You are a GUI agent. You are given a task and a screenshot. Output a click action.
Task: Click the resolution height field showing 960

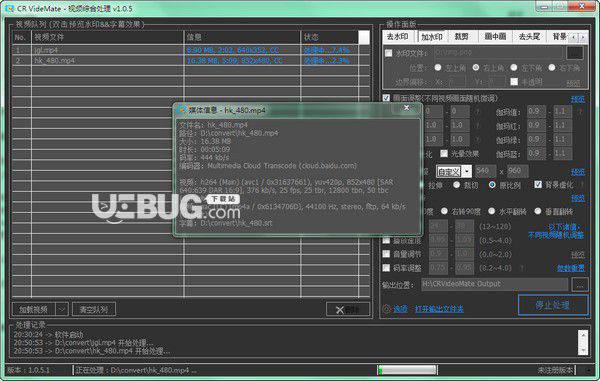(x=517, y=171)
